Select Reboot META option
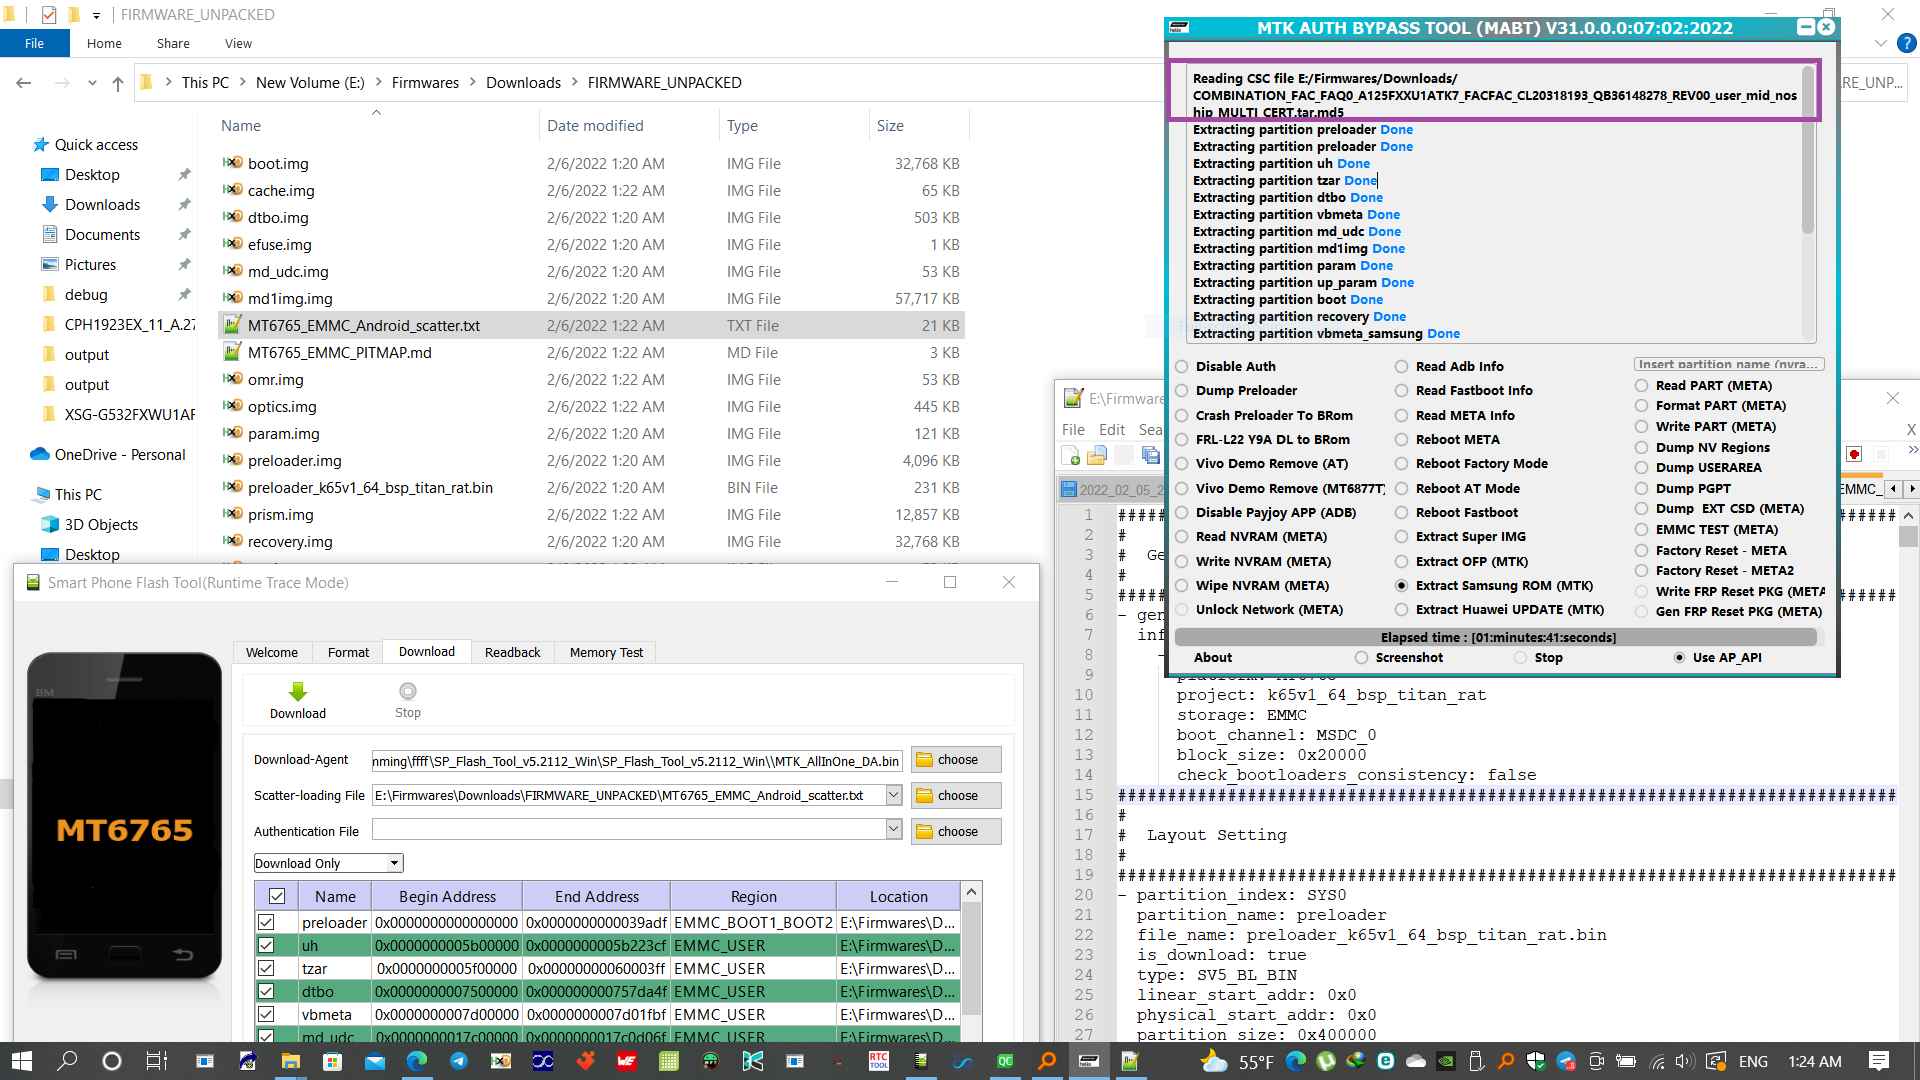This screenshot has height=1080, width=1920. click(x=1402, y=439)
